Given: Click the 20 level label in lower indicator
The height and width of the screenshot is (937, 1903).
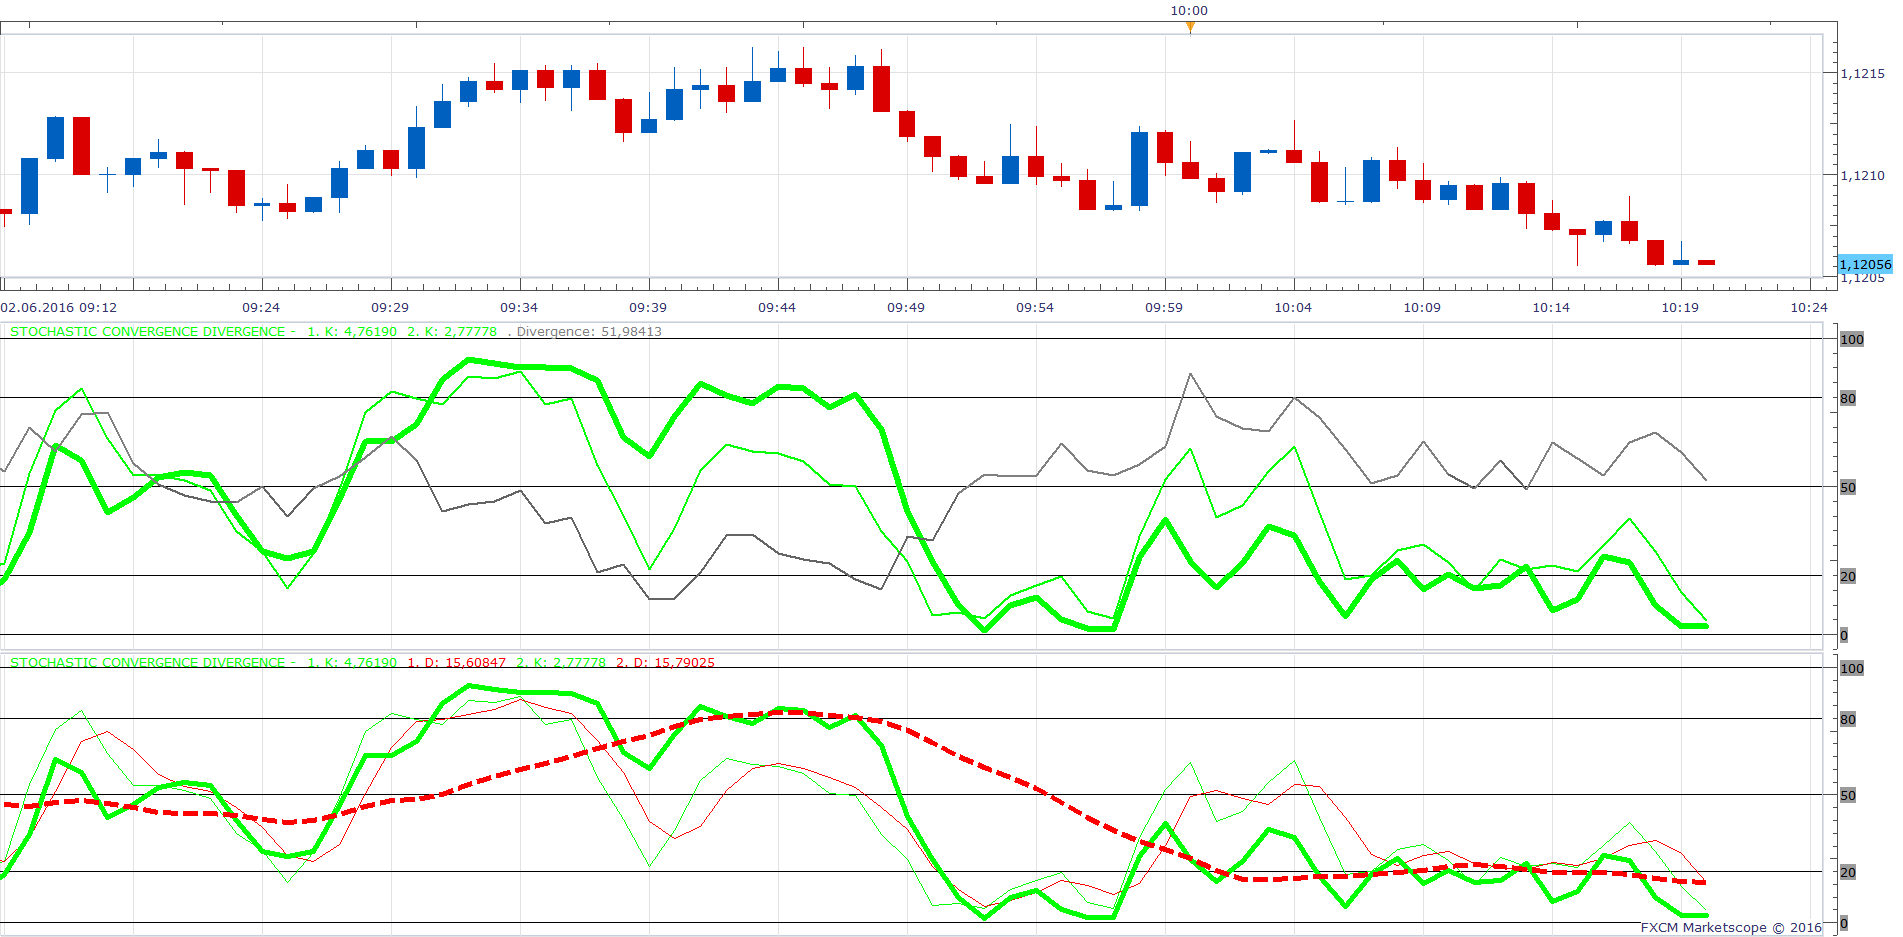Looking at the screenshot, I should click(x=1848, y=872).
